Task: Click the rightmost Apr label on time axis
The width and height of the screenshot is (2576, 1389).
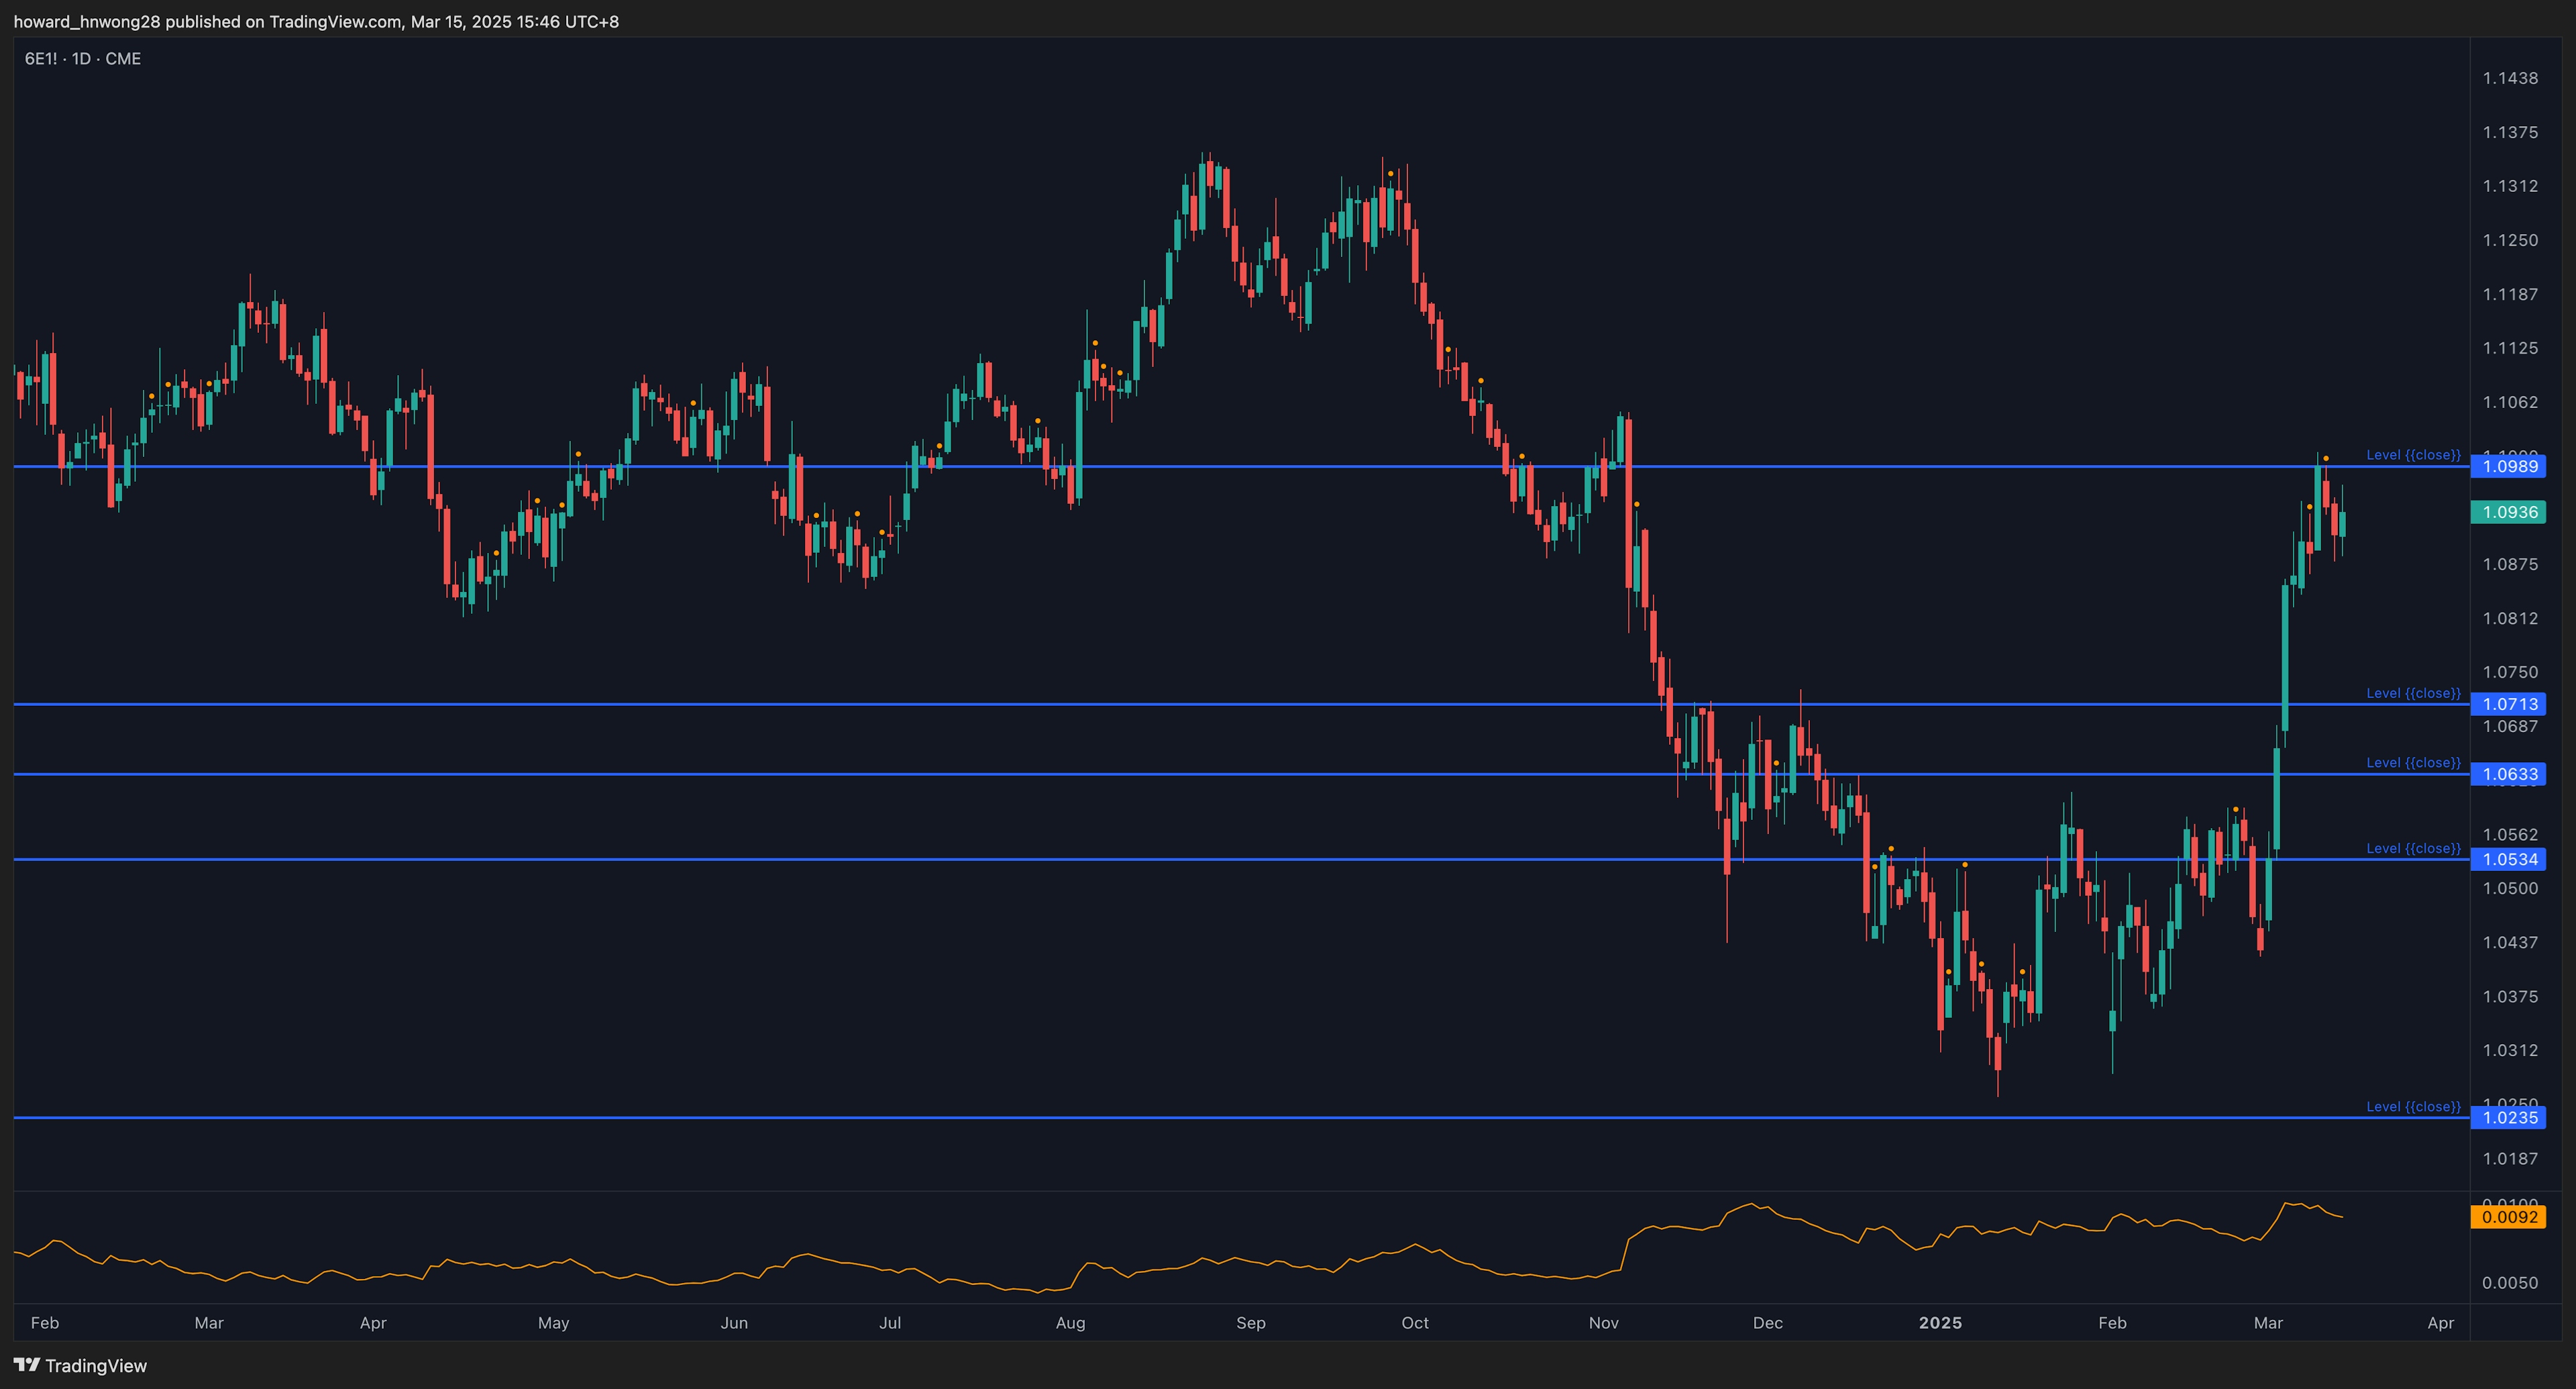Action: point(2440,1323)
